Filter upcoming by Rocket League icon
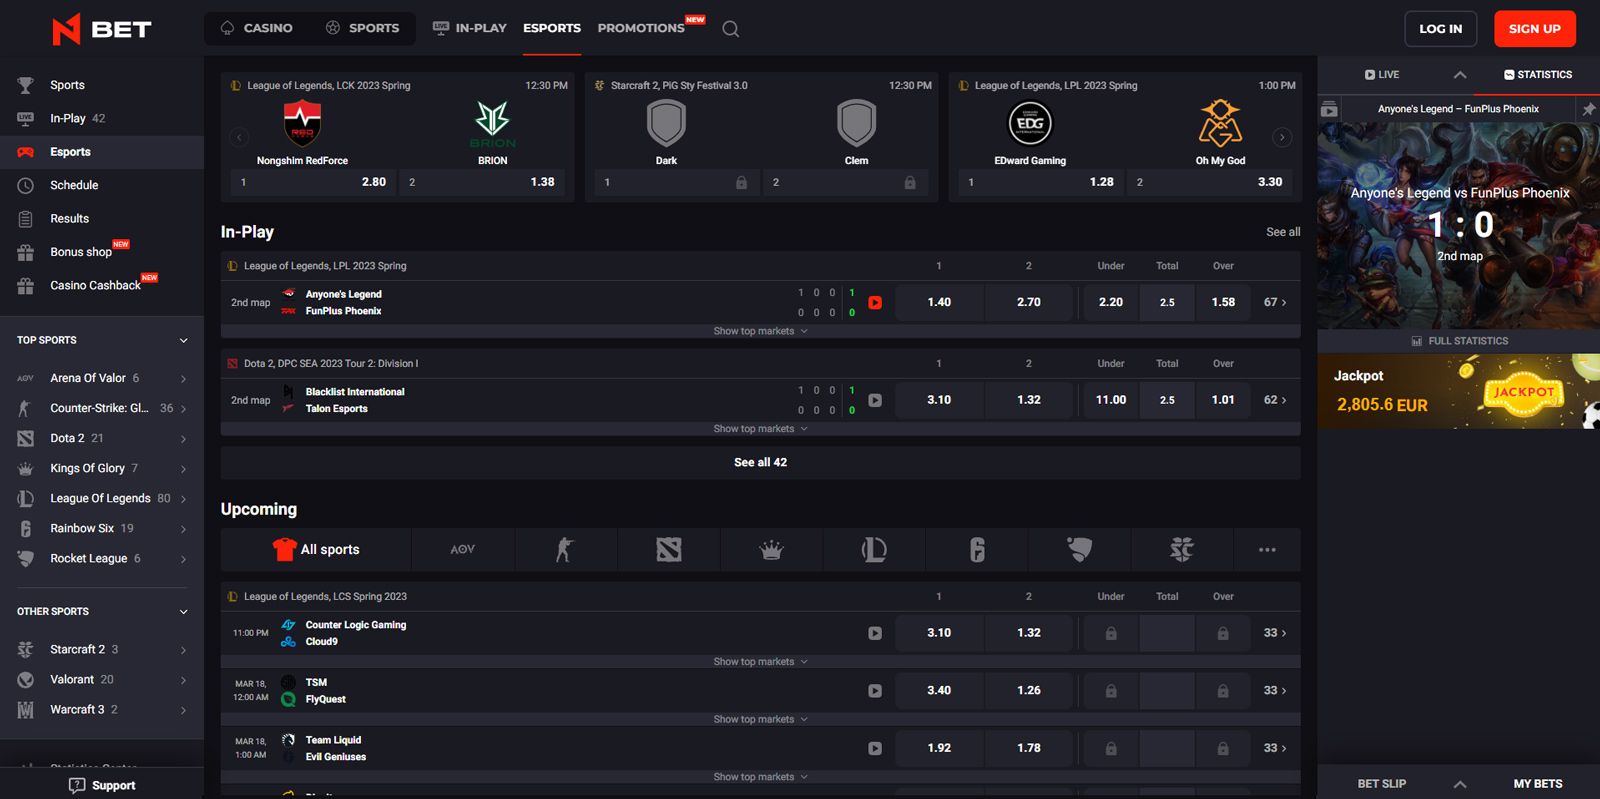This screenshot has height=799, width=1600. tap(1080, 549)
